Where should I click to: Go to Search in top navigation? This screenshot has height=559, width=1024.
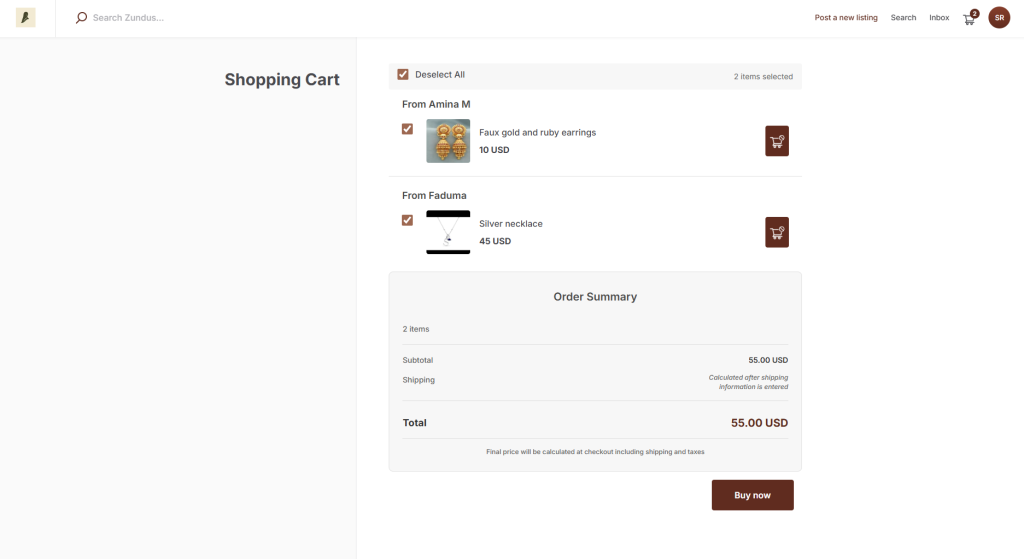tap(903, 18)
